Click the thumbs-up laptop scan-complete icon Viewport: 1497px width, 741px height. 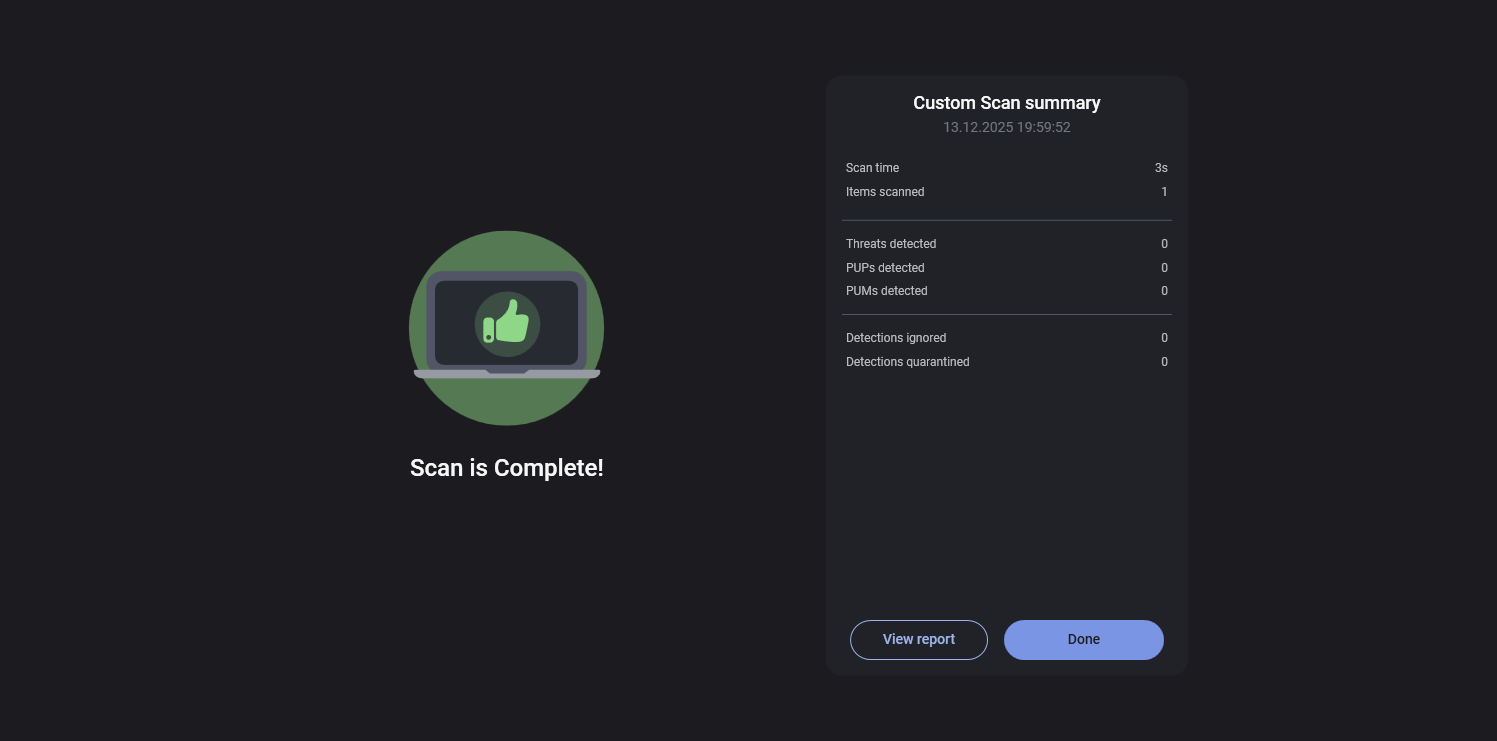507,328
